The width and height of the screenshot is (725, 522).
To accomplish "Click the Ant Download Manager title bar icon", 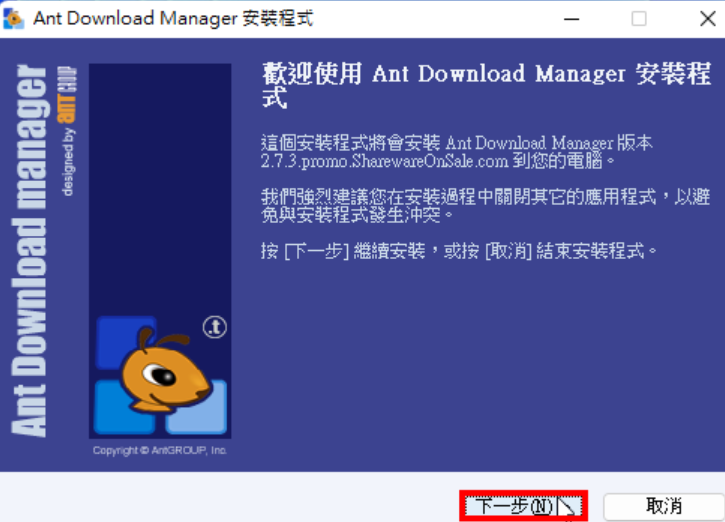I will point(13,18).
